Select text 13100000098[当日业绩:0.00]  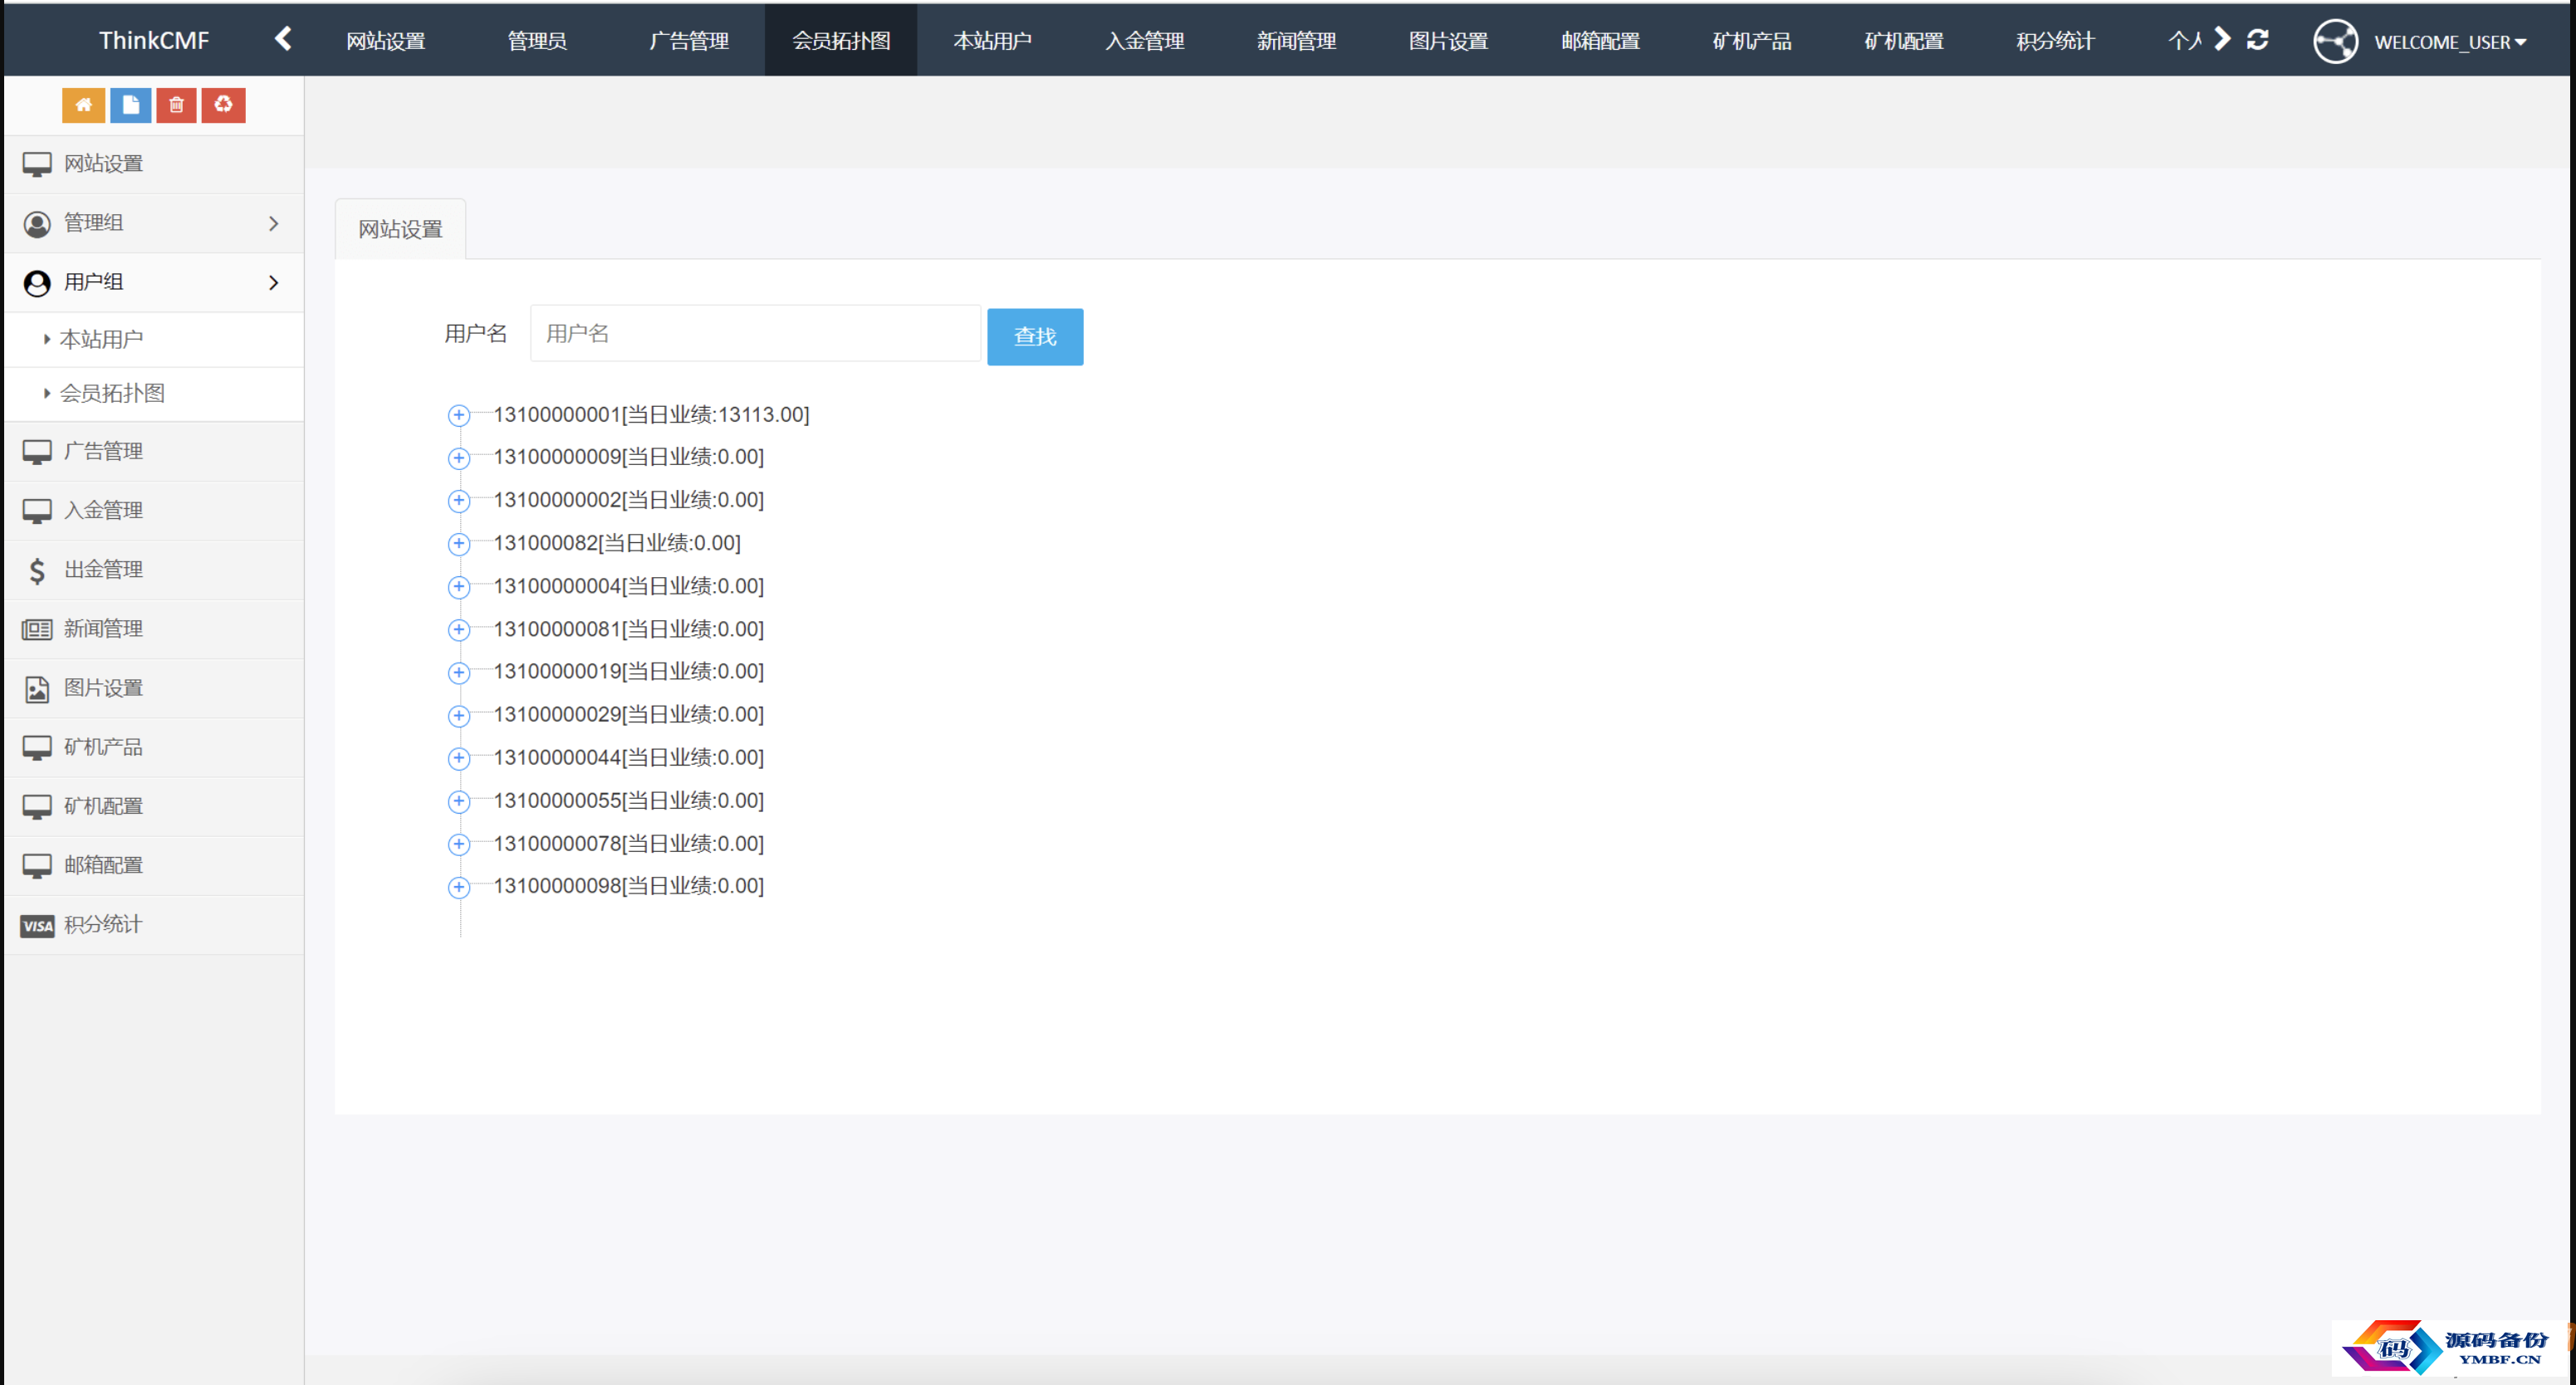628,886
